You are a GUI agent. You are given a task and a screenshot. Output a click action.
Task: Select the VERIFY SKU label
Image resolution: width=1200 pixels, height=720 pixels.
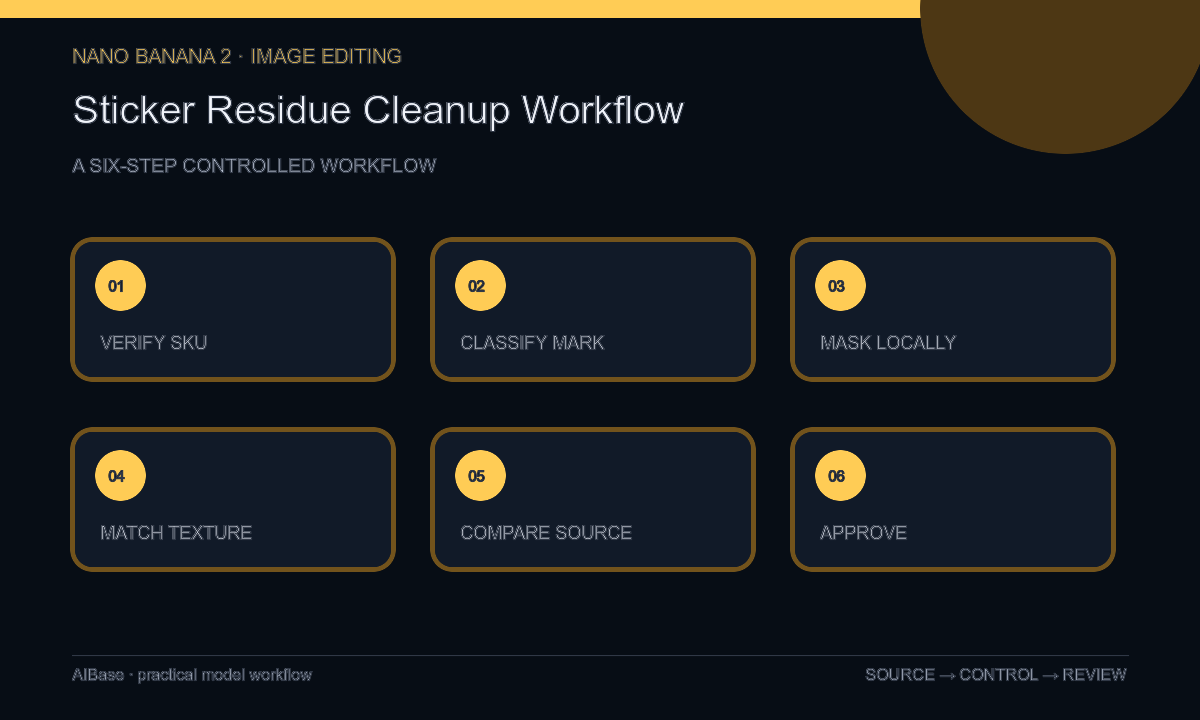pyautogui.click(x=154, y=343)
